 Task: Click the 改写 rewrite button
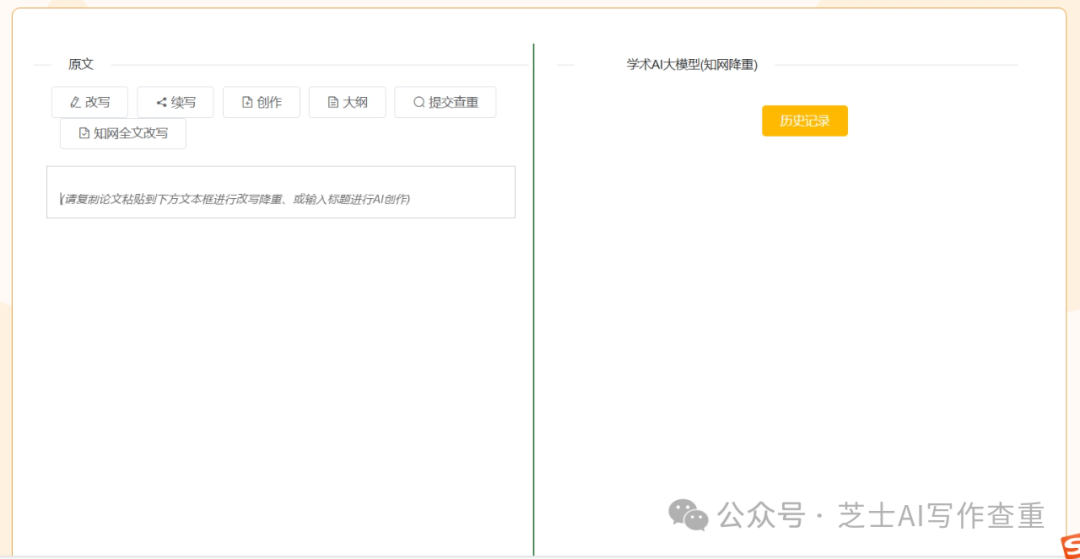tap(90, 103)
